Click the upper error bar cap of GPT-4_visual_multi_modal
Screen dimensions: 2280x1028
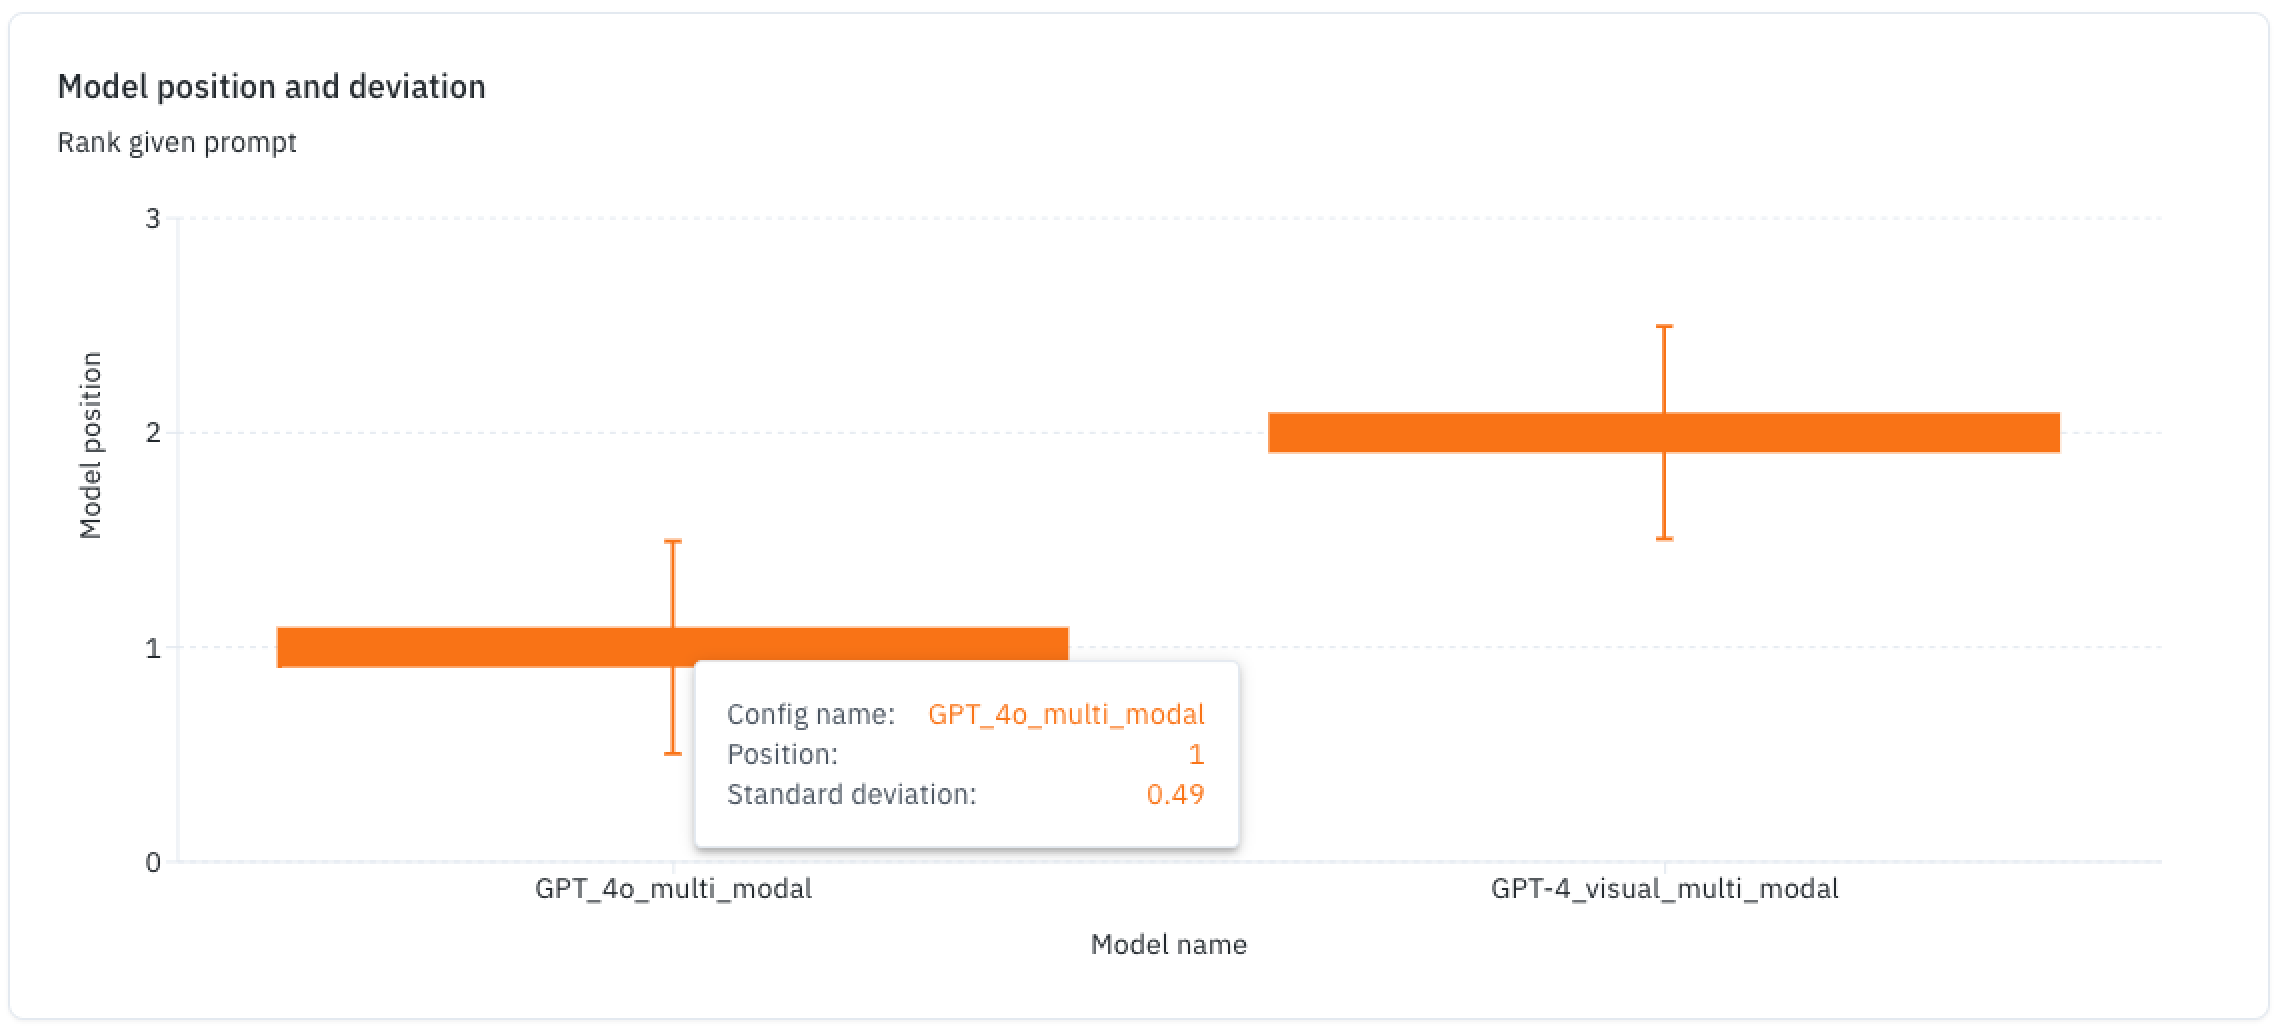1664,326
